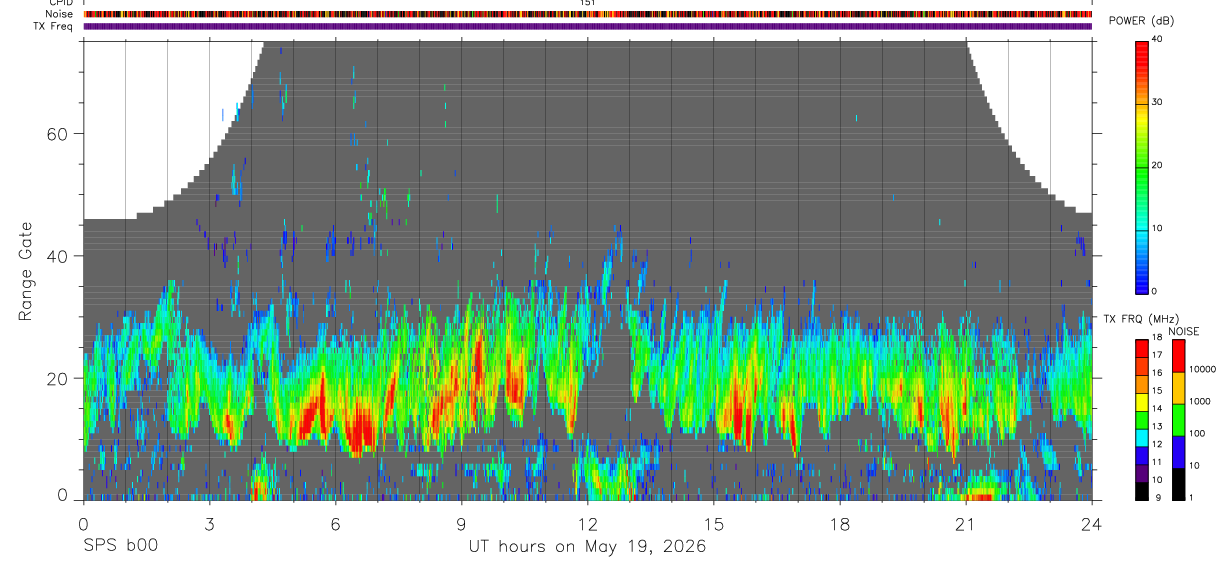The image size is (1228, 567).
Task: Click the CPID value 151 label
Action: click(x=587, y=3)
